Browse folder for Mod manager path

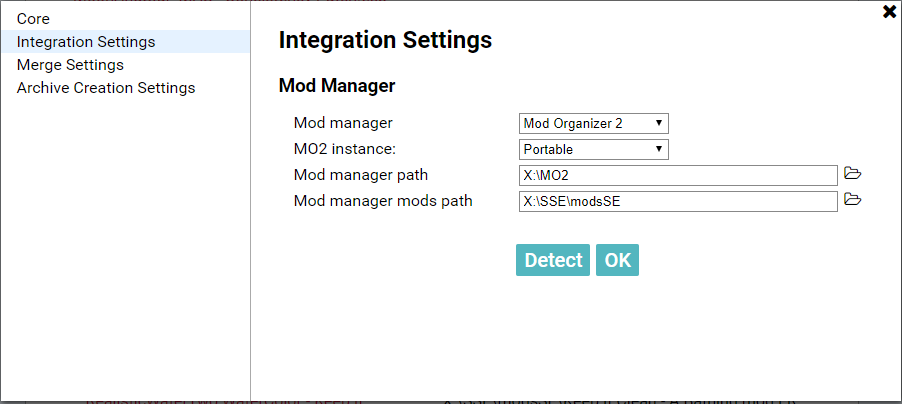point(852,174)
